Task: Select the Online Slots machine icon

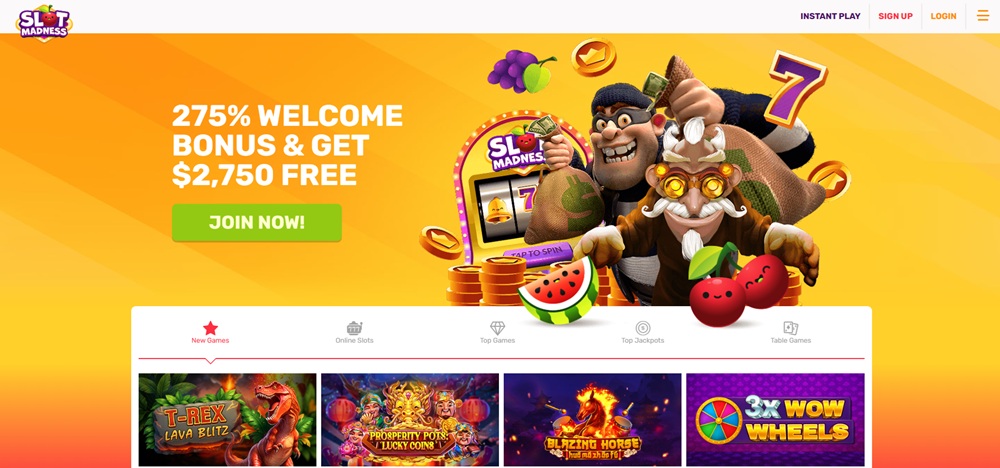Action: [x=355, y=328]
